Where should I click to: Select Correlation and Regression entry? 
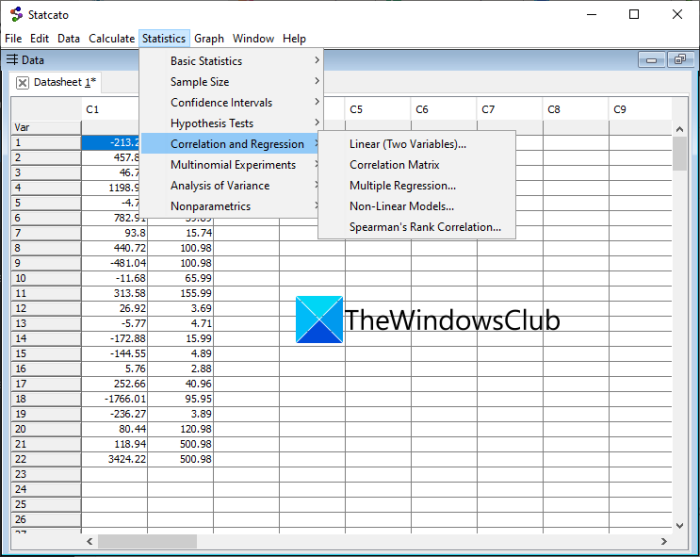coord(230,144)
